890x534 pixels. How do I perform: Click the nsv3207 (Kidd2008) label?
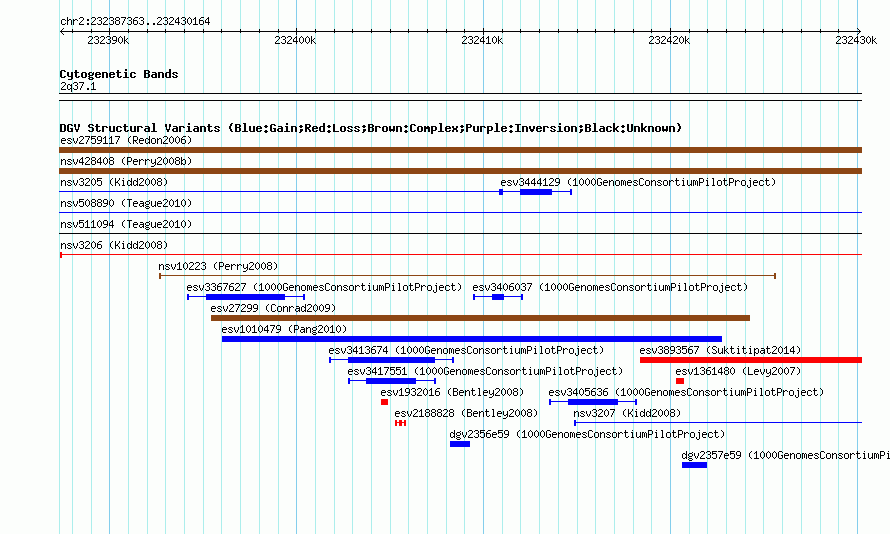627,413
